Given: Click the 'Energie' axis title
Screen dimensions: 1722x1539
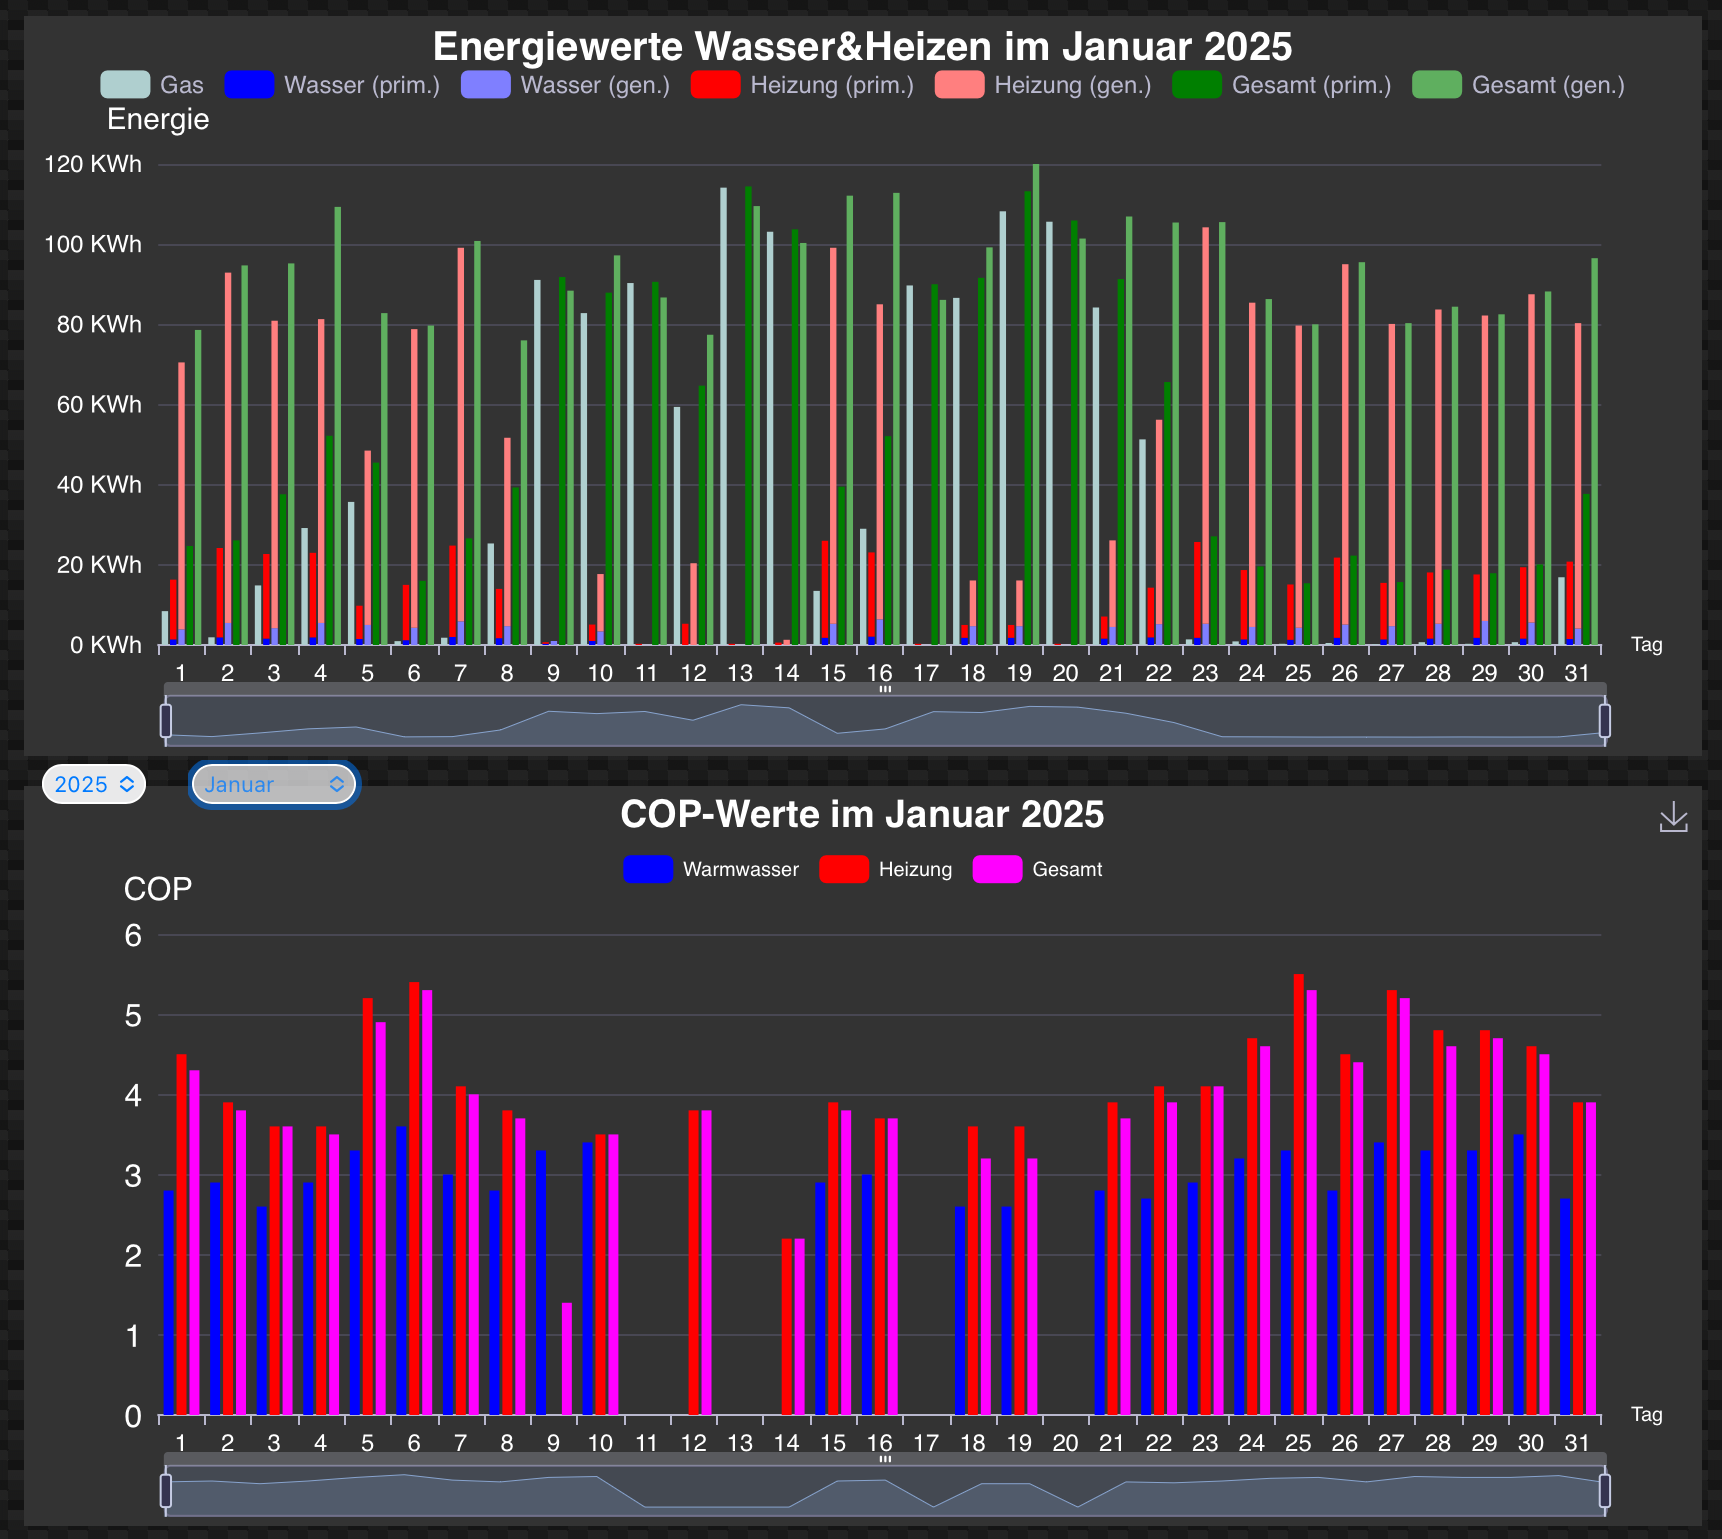Looking at the screenshot, I should (x=158, y=119).
